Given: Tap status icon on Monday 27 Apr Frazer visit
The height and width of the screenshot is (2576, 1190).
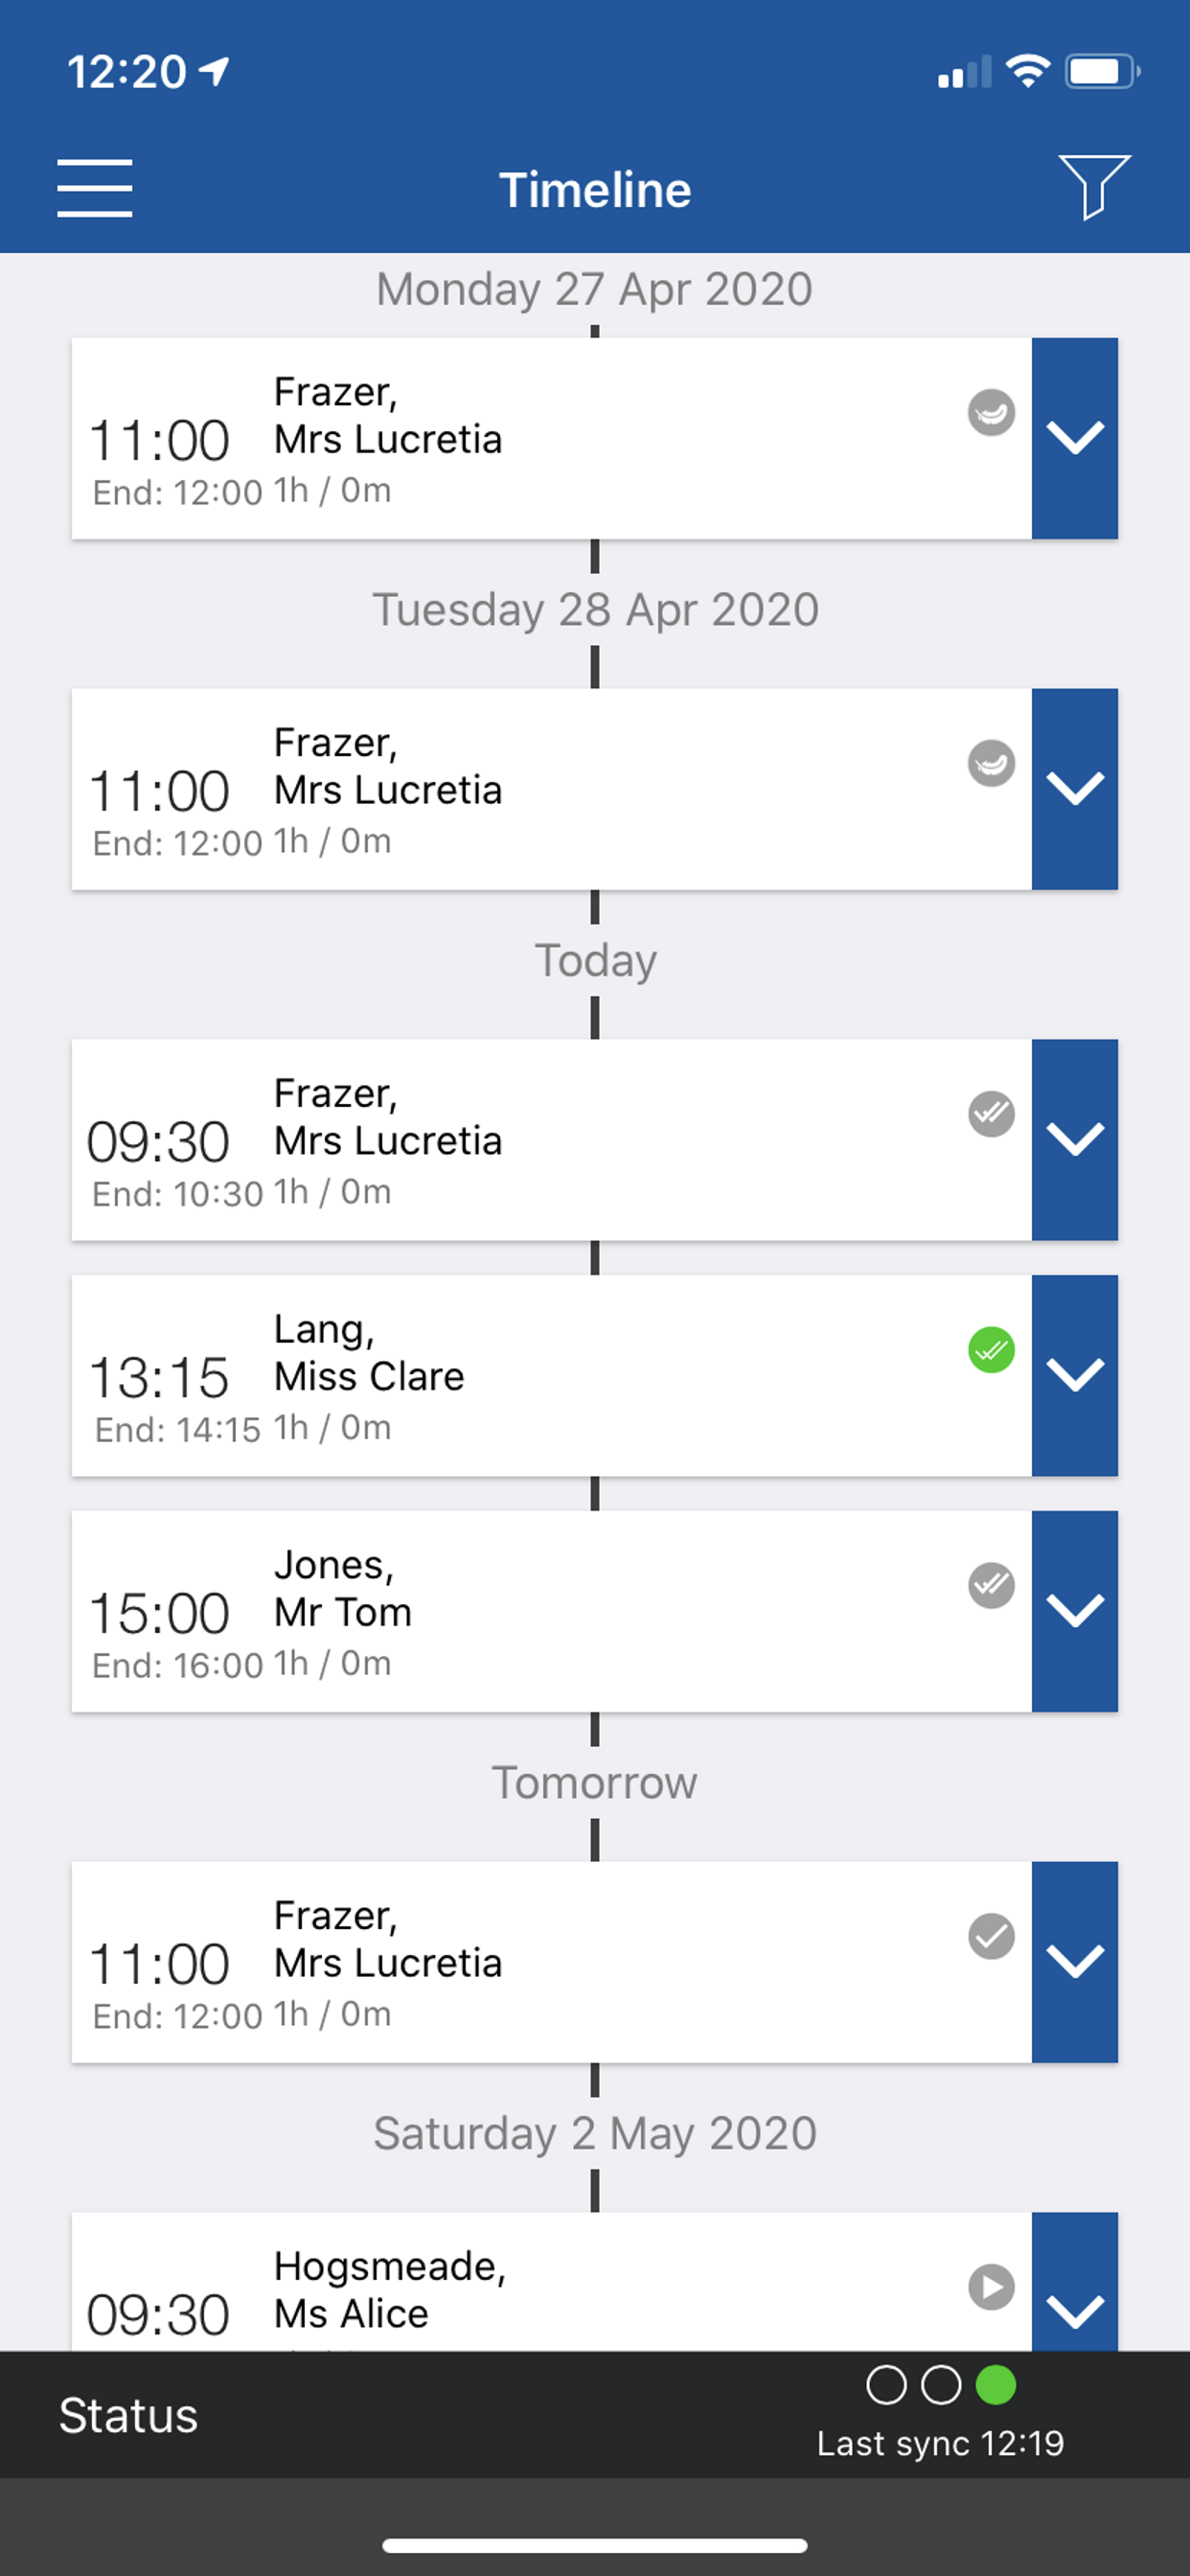Looking at the screenshot, I should [991, 412].
